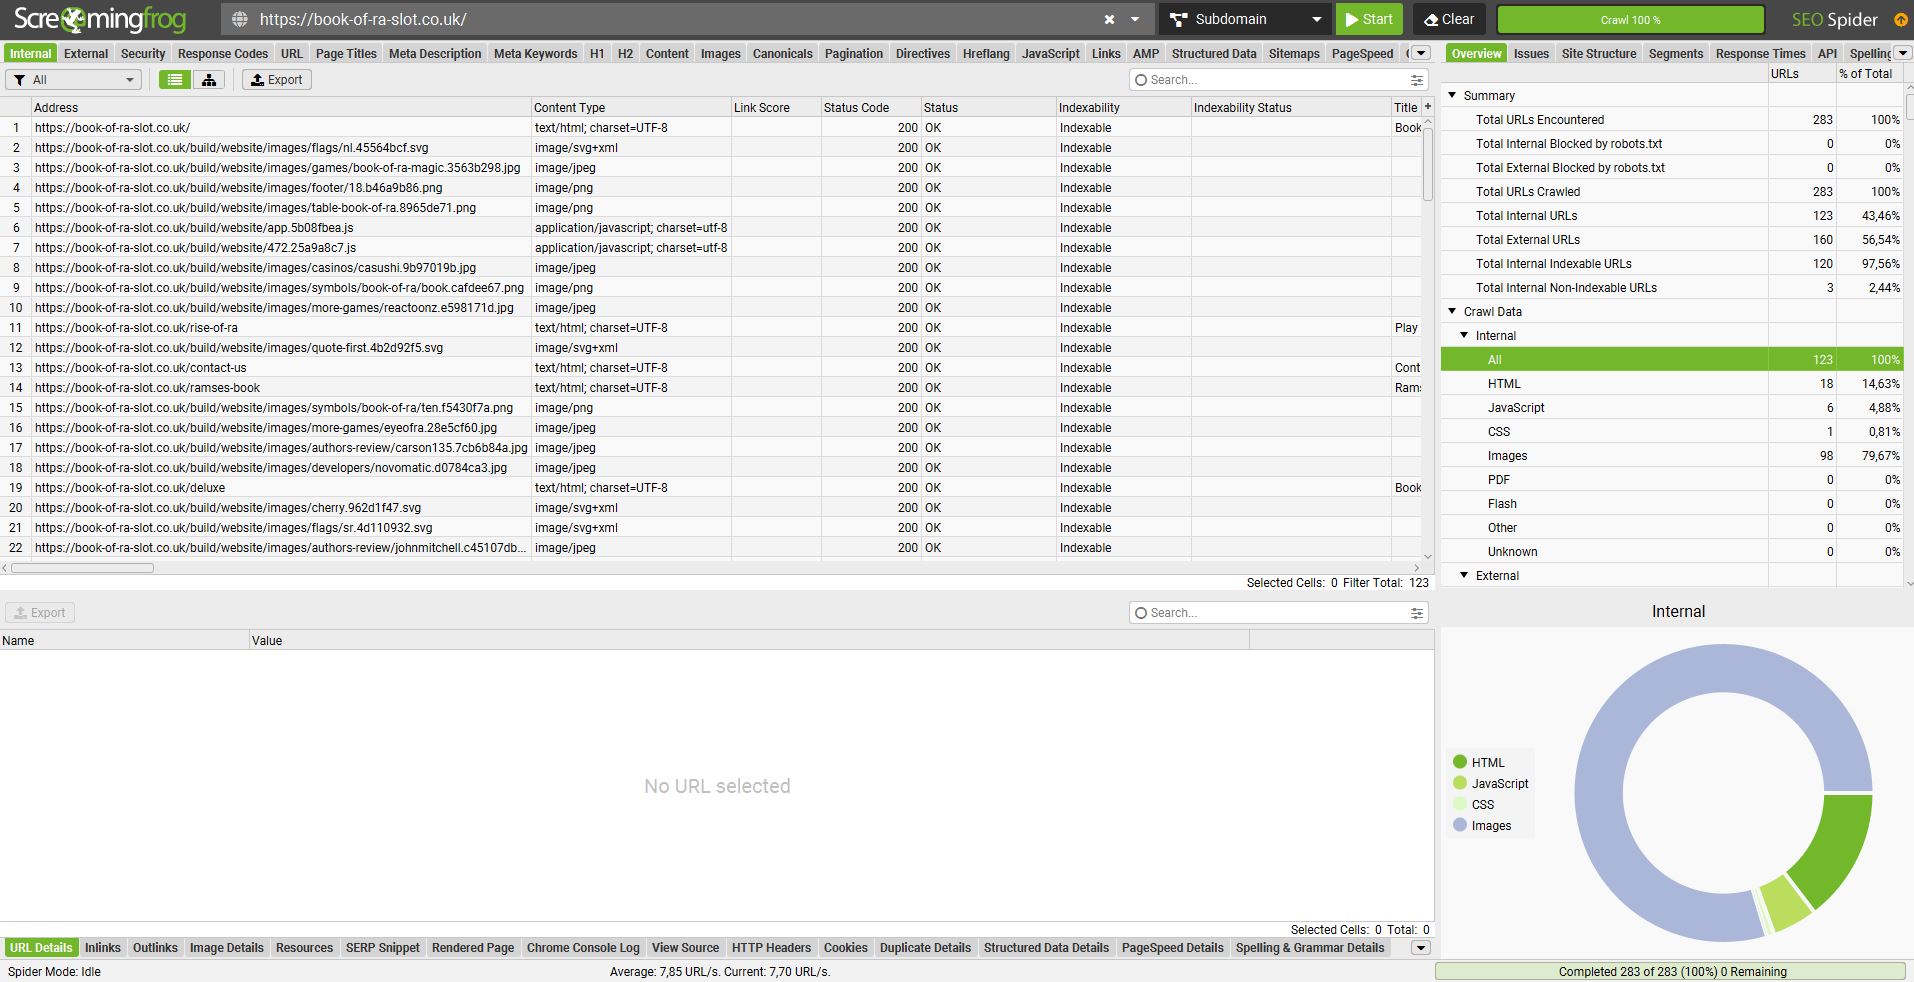Viewport: 1914px width, 982px height.
Task: Select the https://book-of-ra-slot.co.uk/deluxe row
Action: (x=710, y=488)
